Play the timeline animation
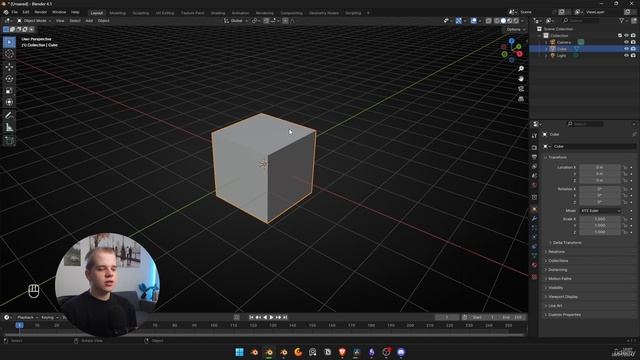 click(x=271, y=317)
